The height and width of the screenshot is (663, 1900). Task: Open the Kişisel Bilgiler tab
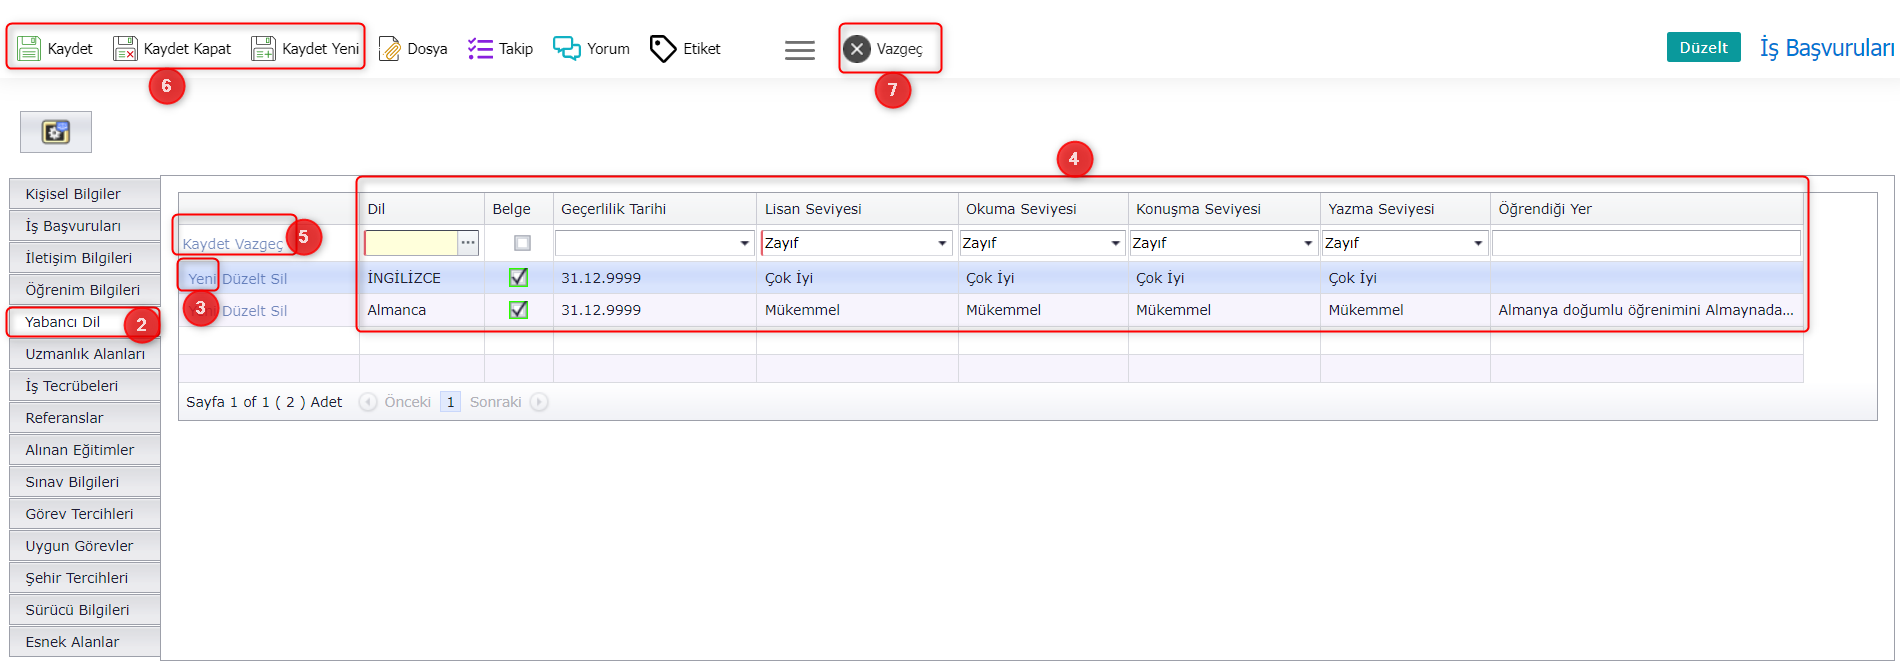tap(85, 194)
